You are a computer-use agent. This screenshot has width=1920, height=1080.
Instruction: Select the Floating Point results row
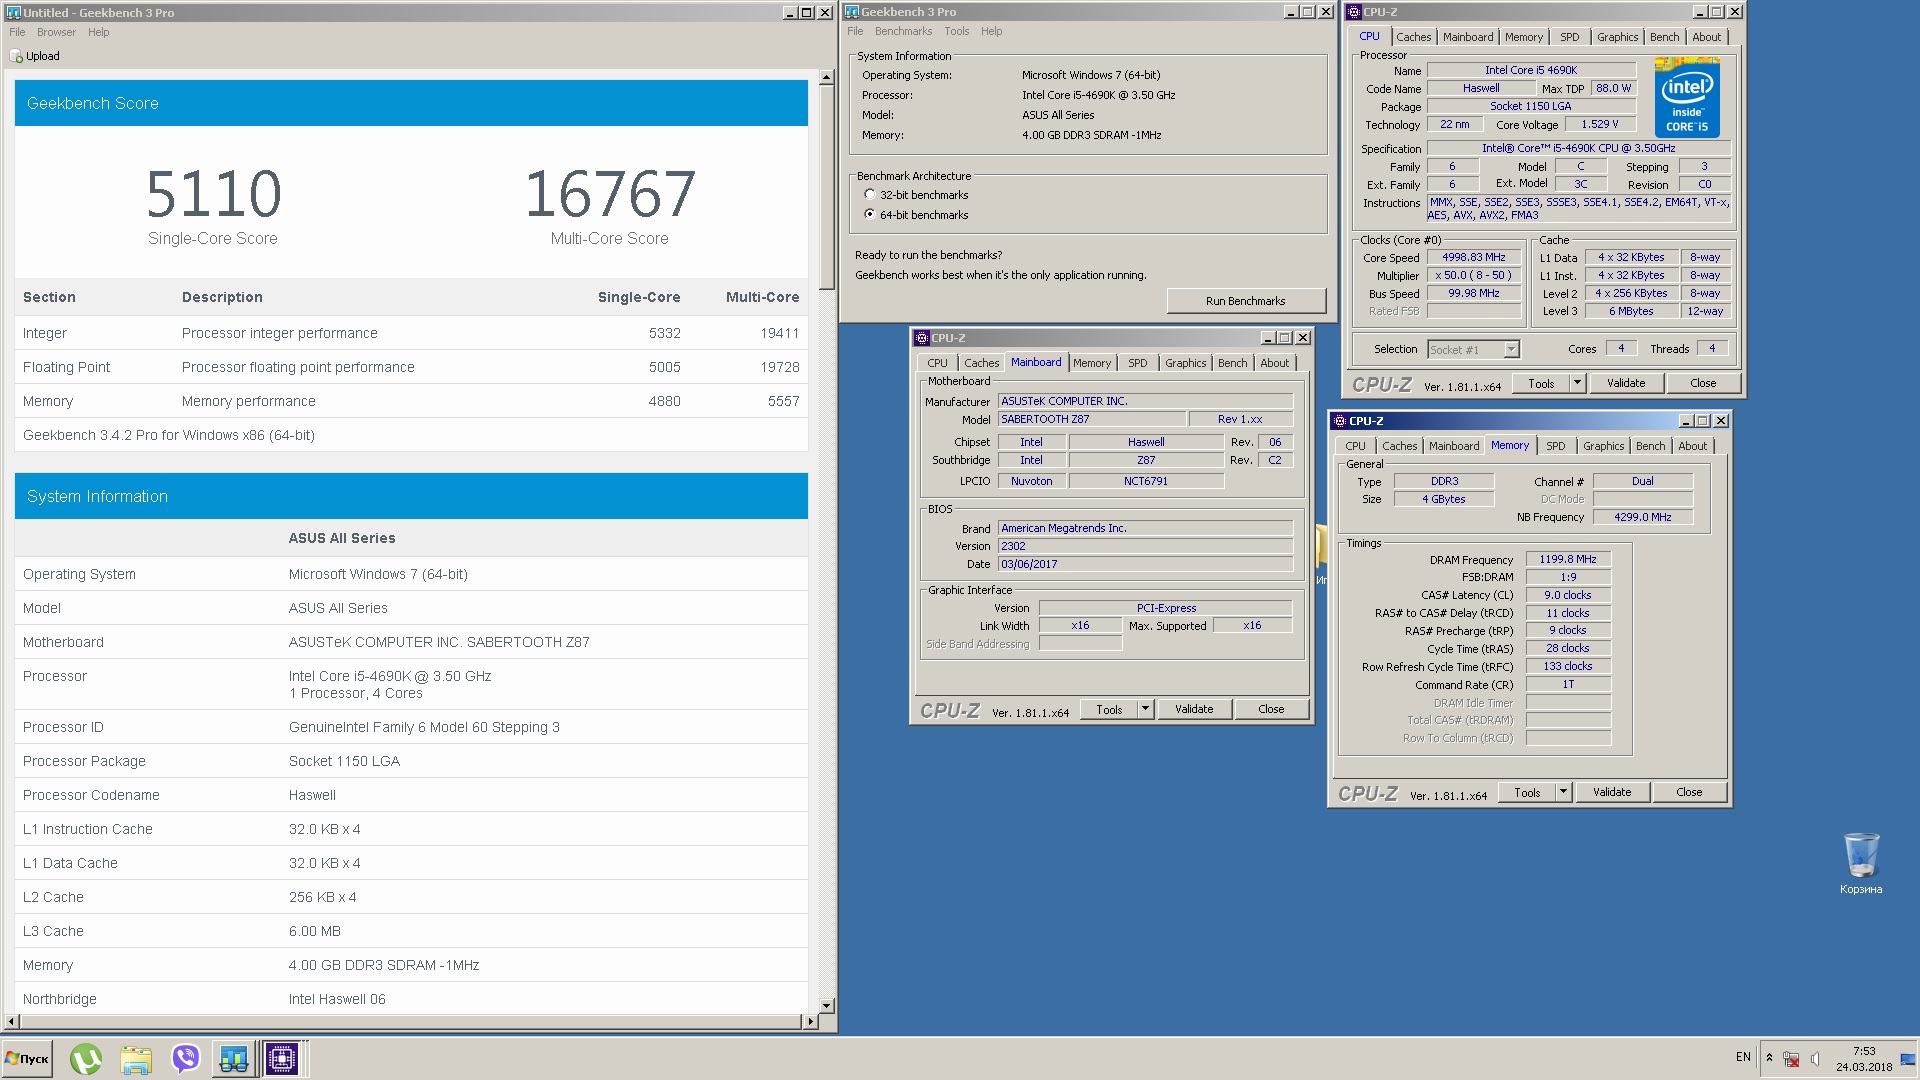(x=411, y=367)
